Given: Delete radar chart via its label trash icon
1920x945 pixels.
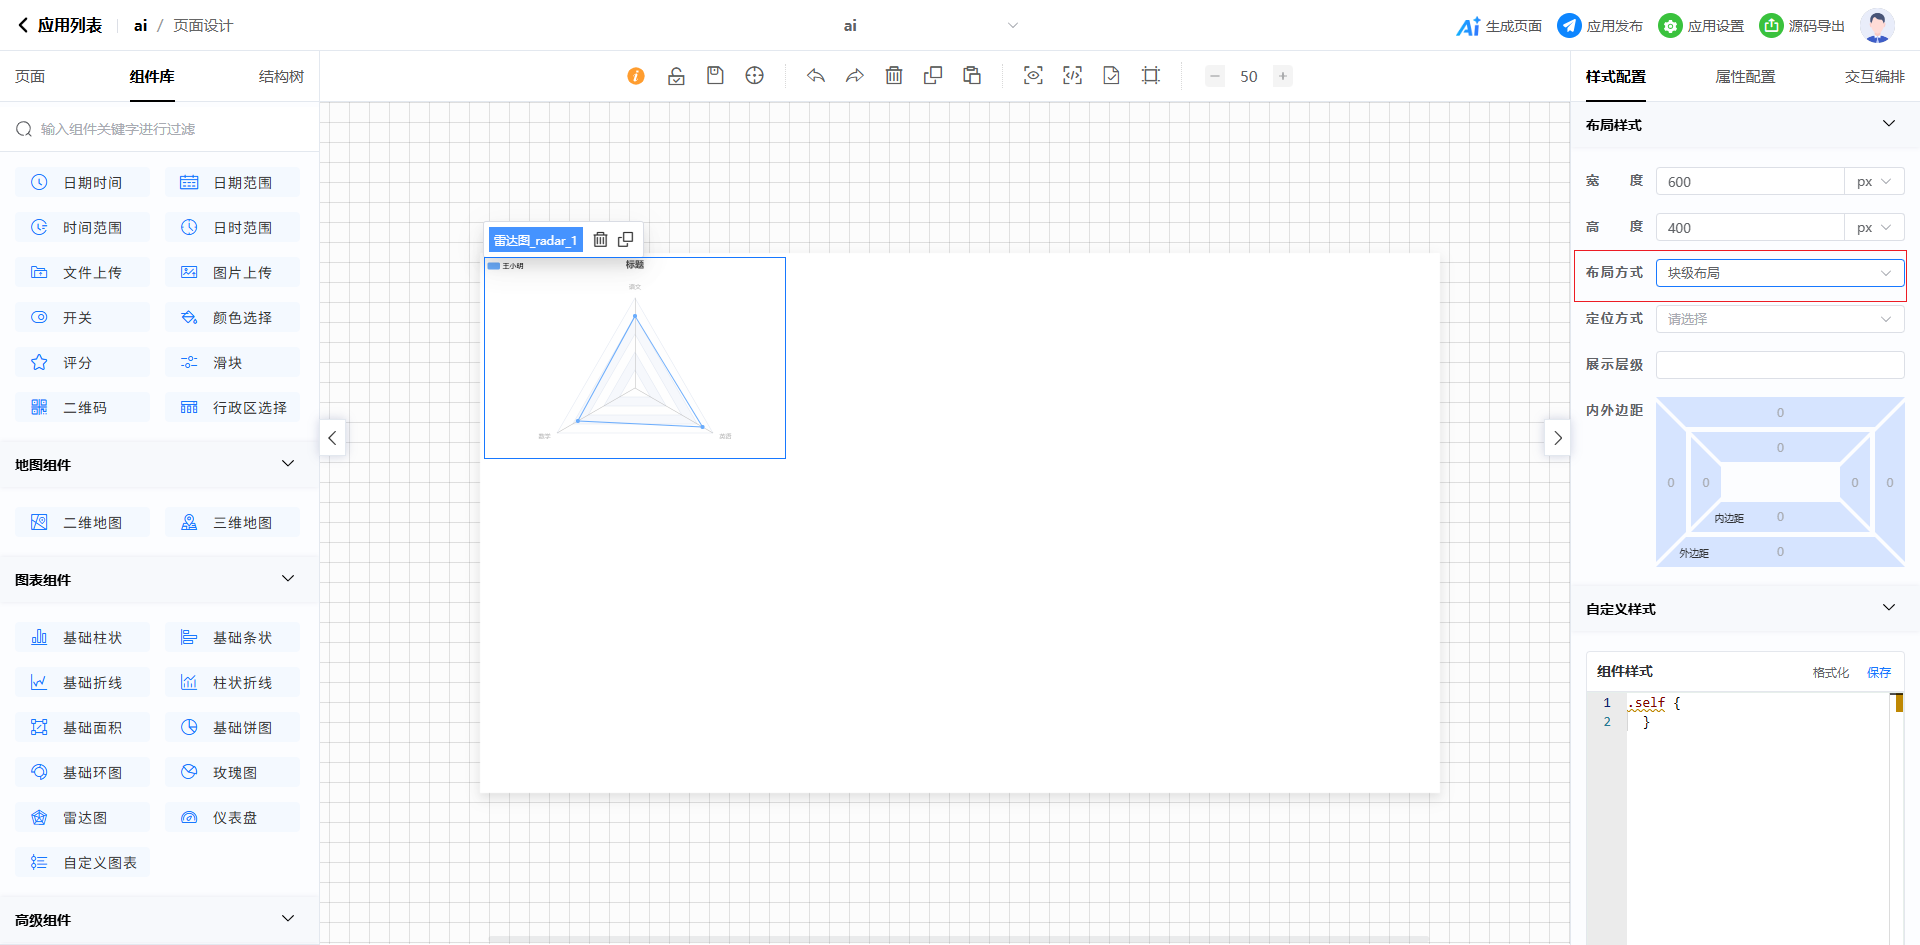Looking at the screenshot, I should [x=600, y=240].
